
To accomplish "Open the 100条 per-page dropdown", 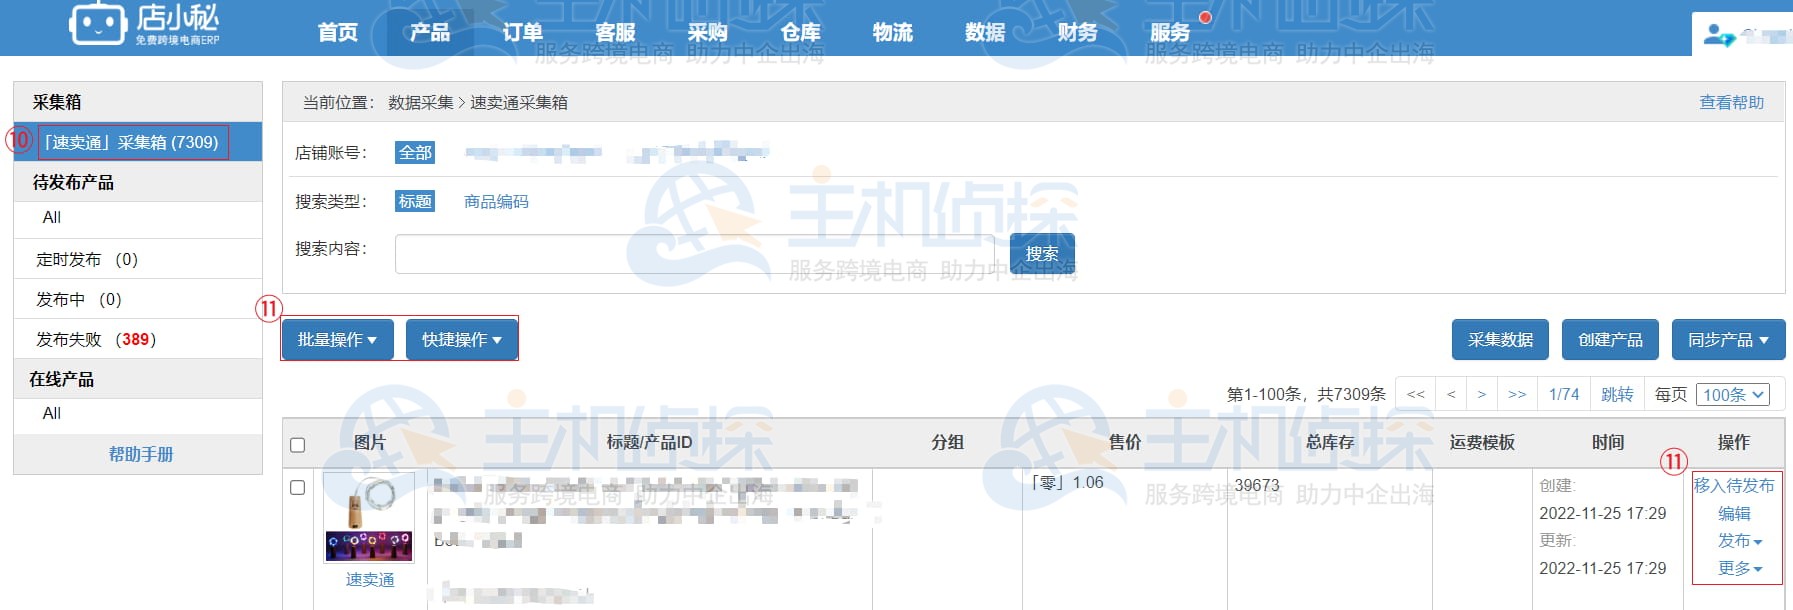I will click(x=1732, y=394).
